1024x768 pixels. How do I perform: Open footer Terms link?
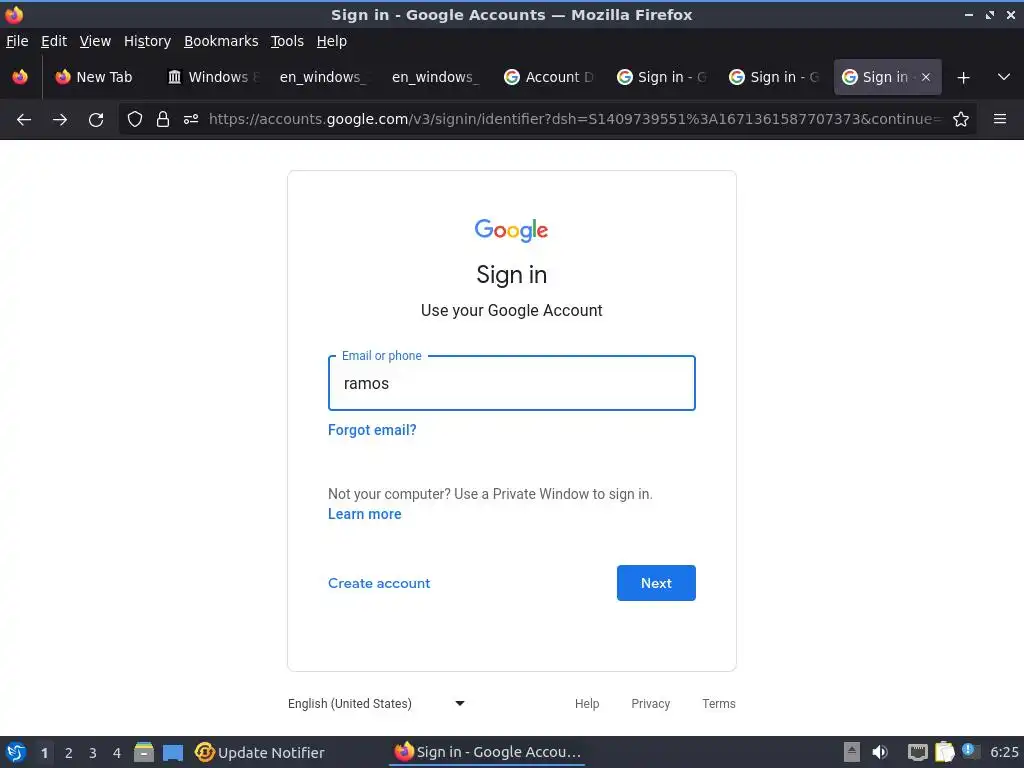coord(718,703)
